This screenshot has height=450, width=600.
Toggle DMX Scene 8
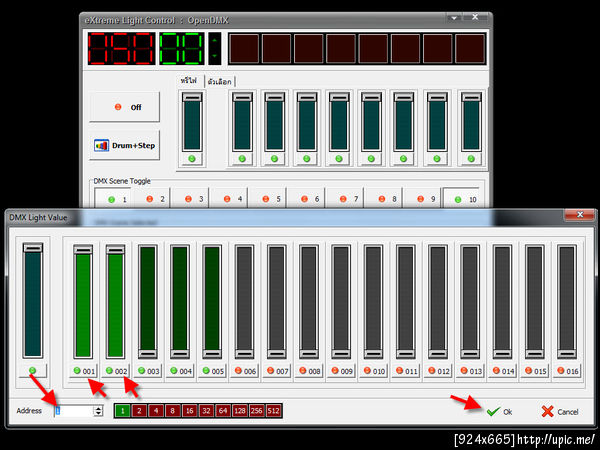pos(384,199)
